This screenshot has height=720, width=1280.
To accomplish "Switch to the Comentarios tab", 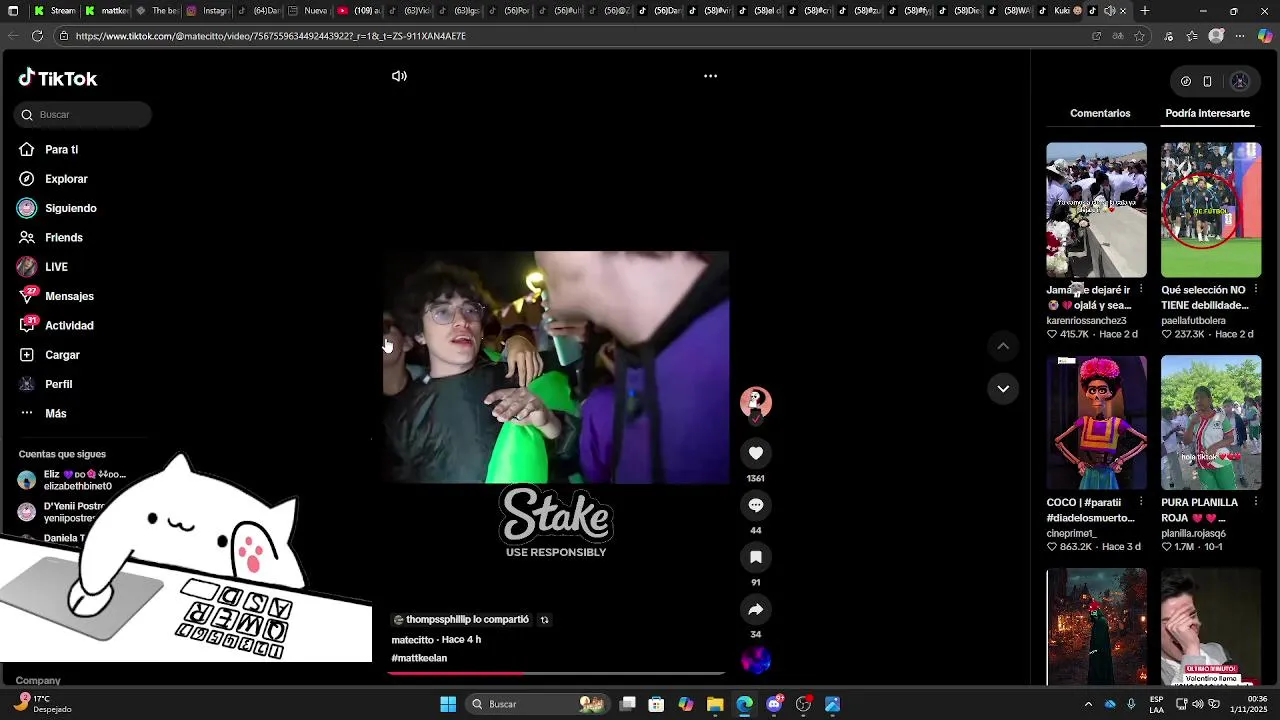I will pos(1100,113).
